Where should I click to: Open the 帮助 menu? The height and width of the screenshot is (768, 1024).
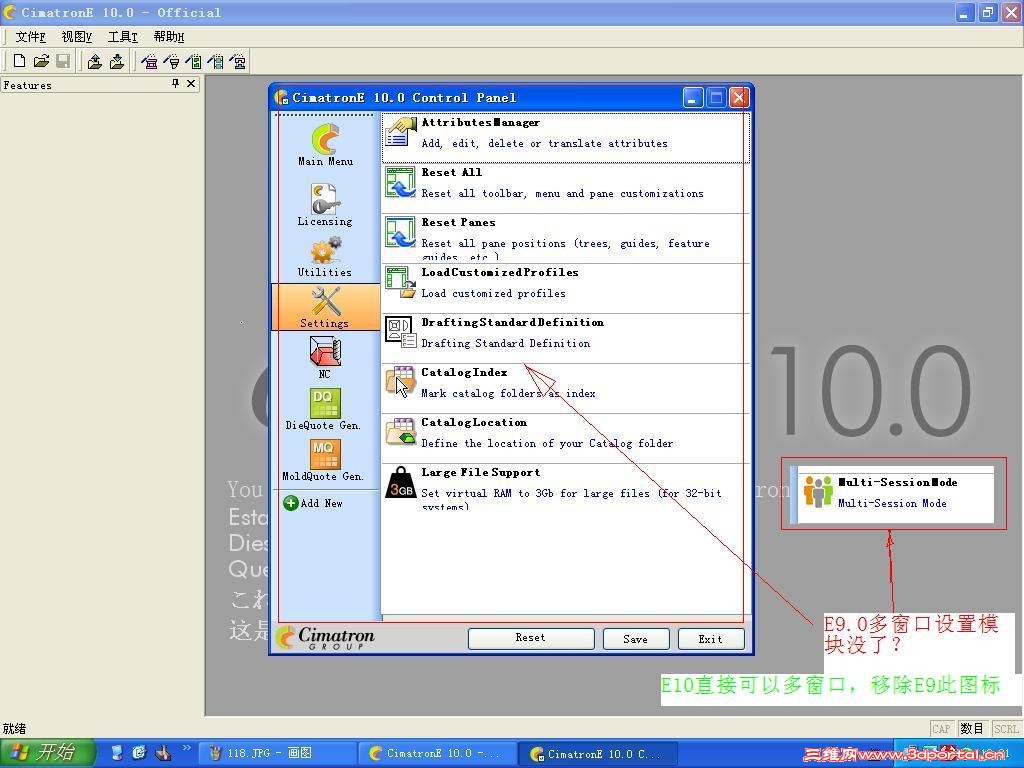click(168, 37)
